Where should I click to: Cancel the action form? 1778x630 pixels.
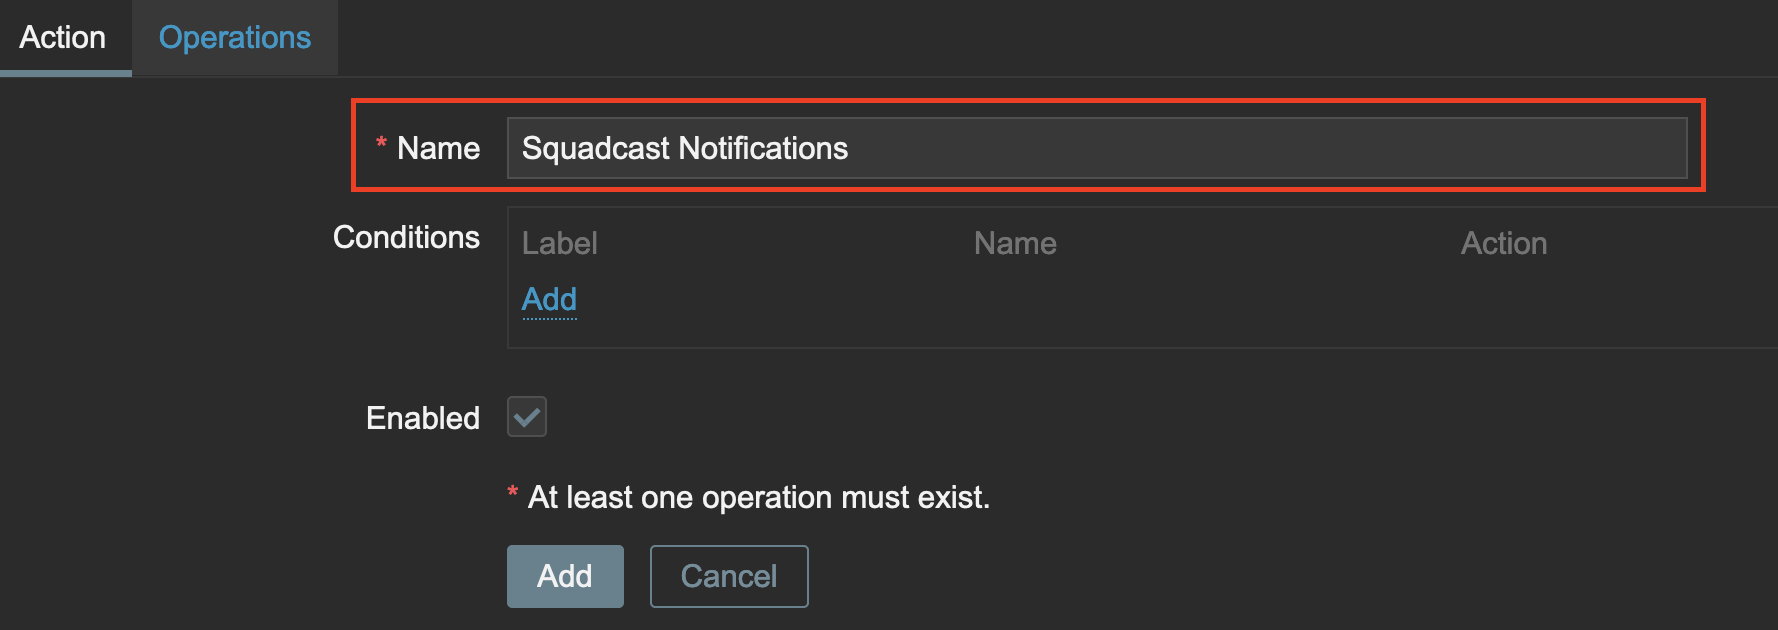pyautogui.click(x=729, y=576)
